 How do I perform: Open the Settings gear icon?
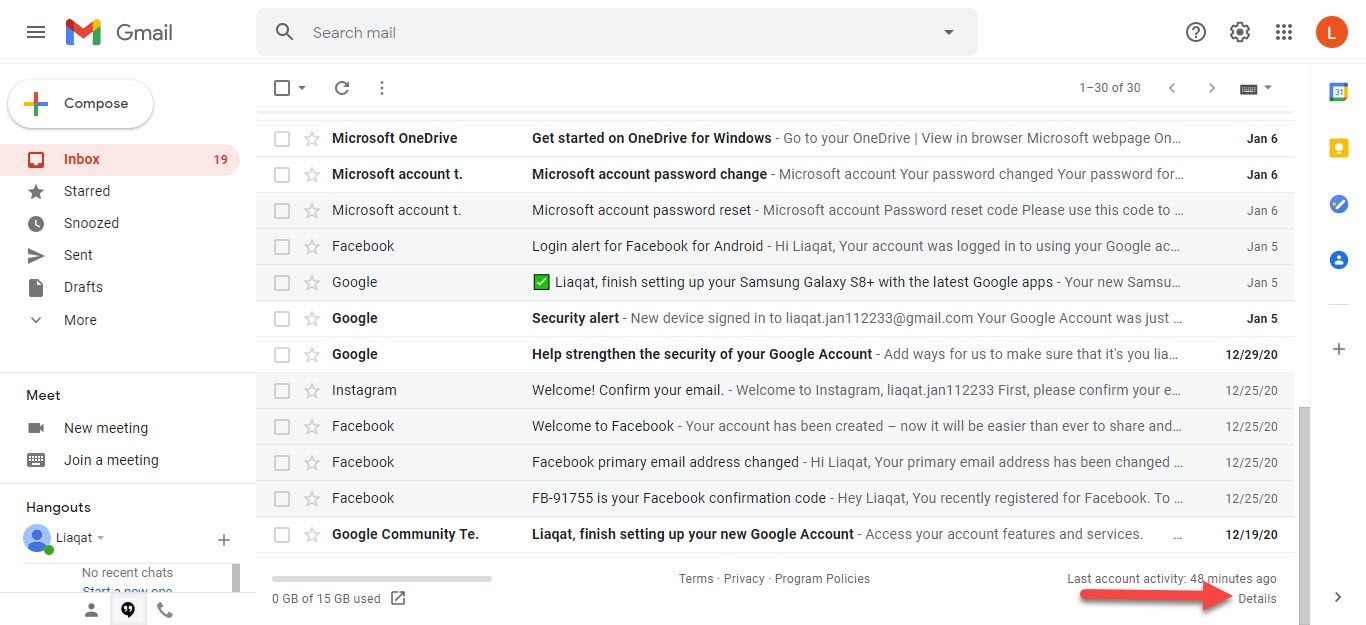[x=1240, y=32]
